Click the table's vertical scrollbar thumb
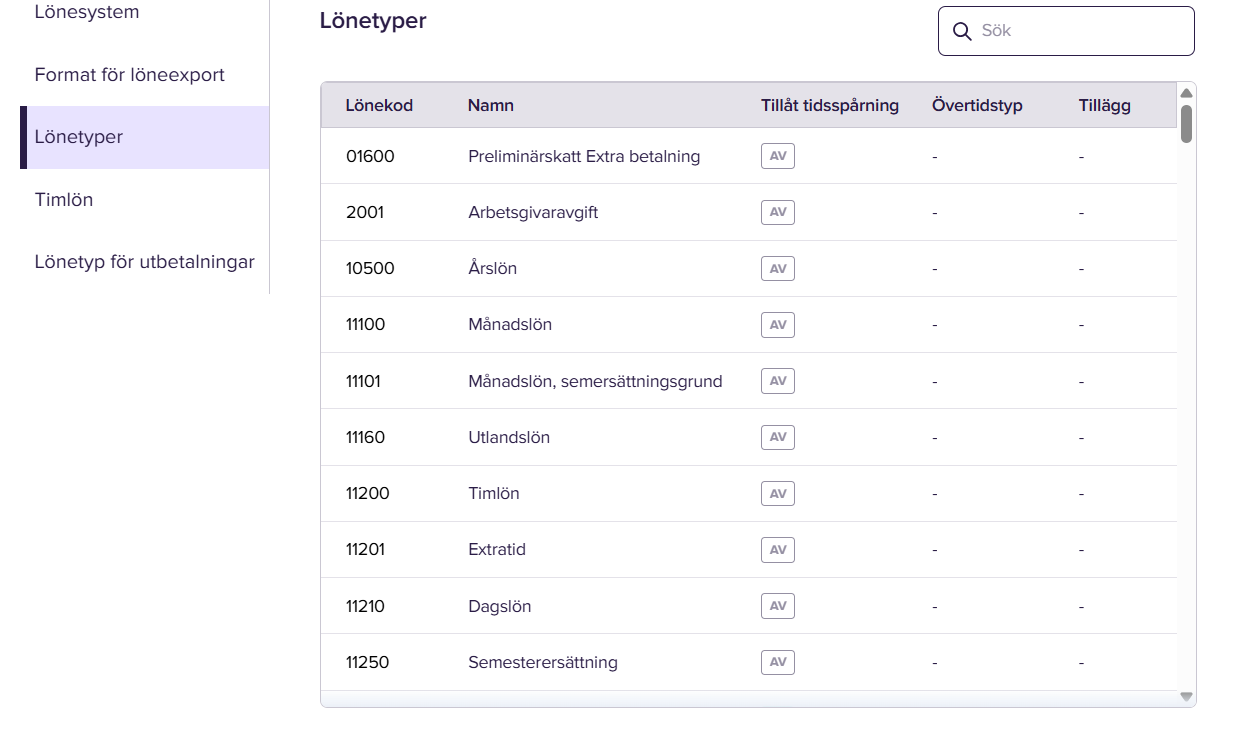1237x730 pixels. (x=1187, y=123)
